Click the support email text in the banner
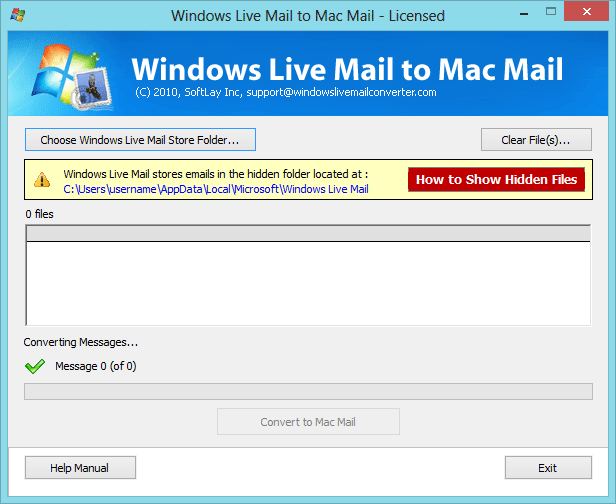 (341, 92)
